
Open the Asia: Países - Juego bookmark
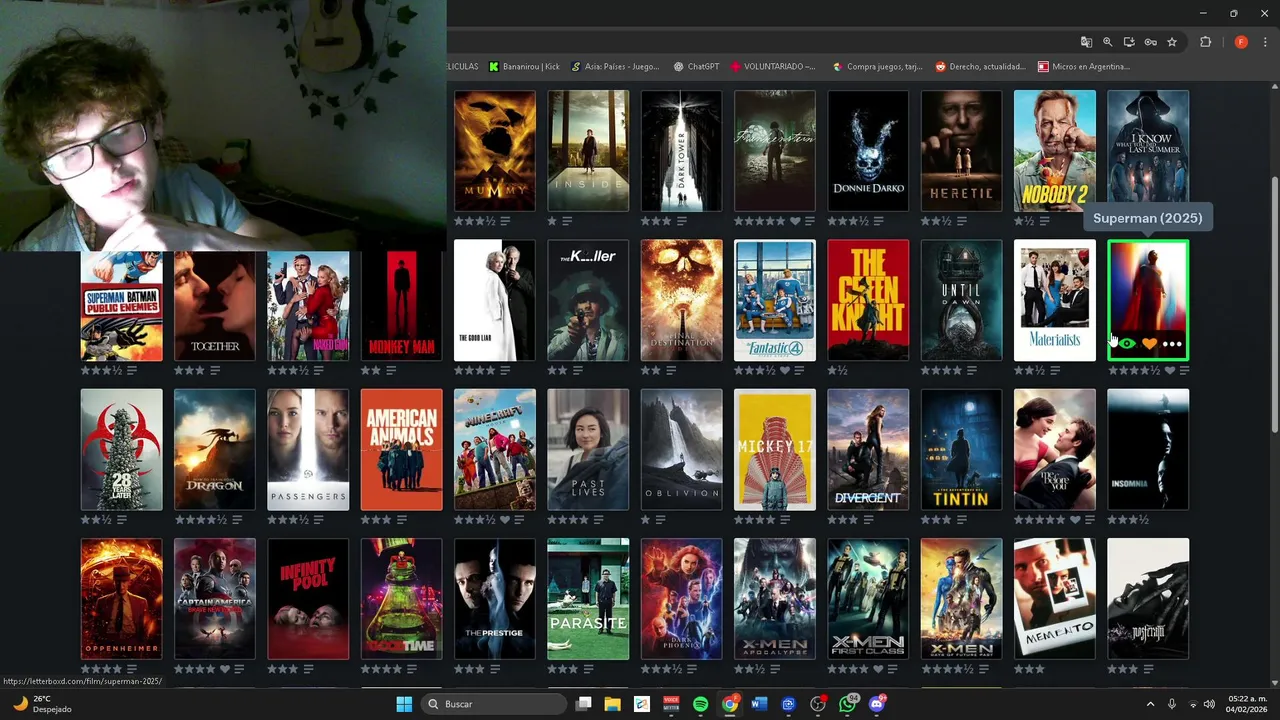point(615,67)
